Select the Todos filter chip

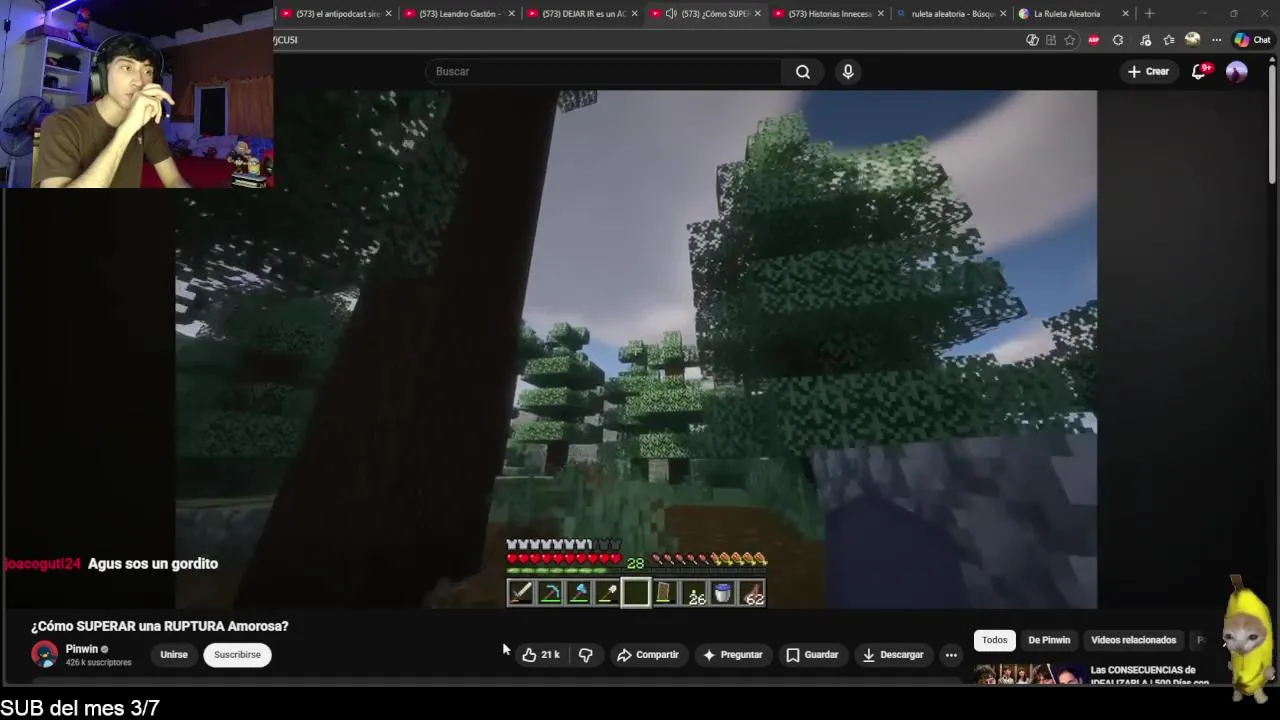click(994, 640)
